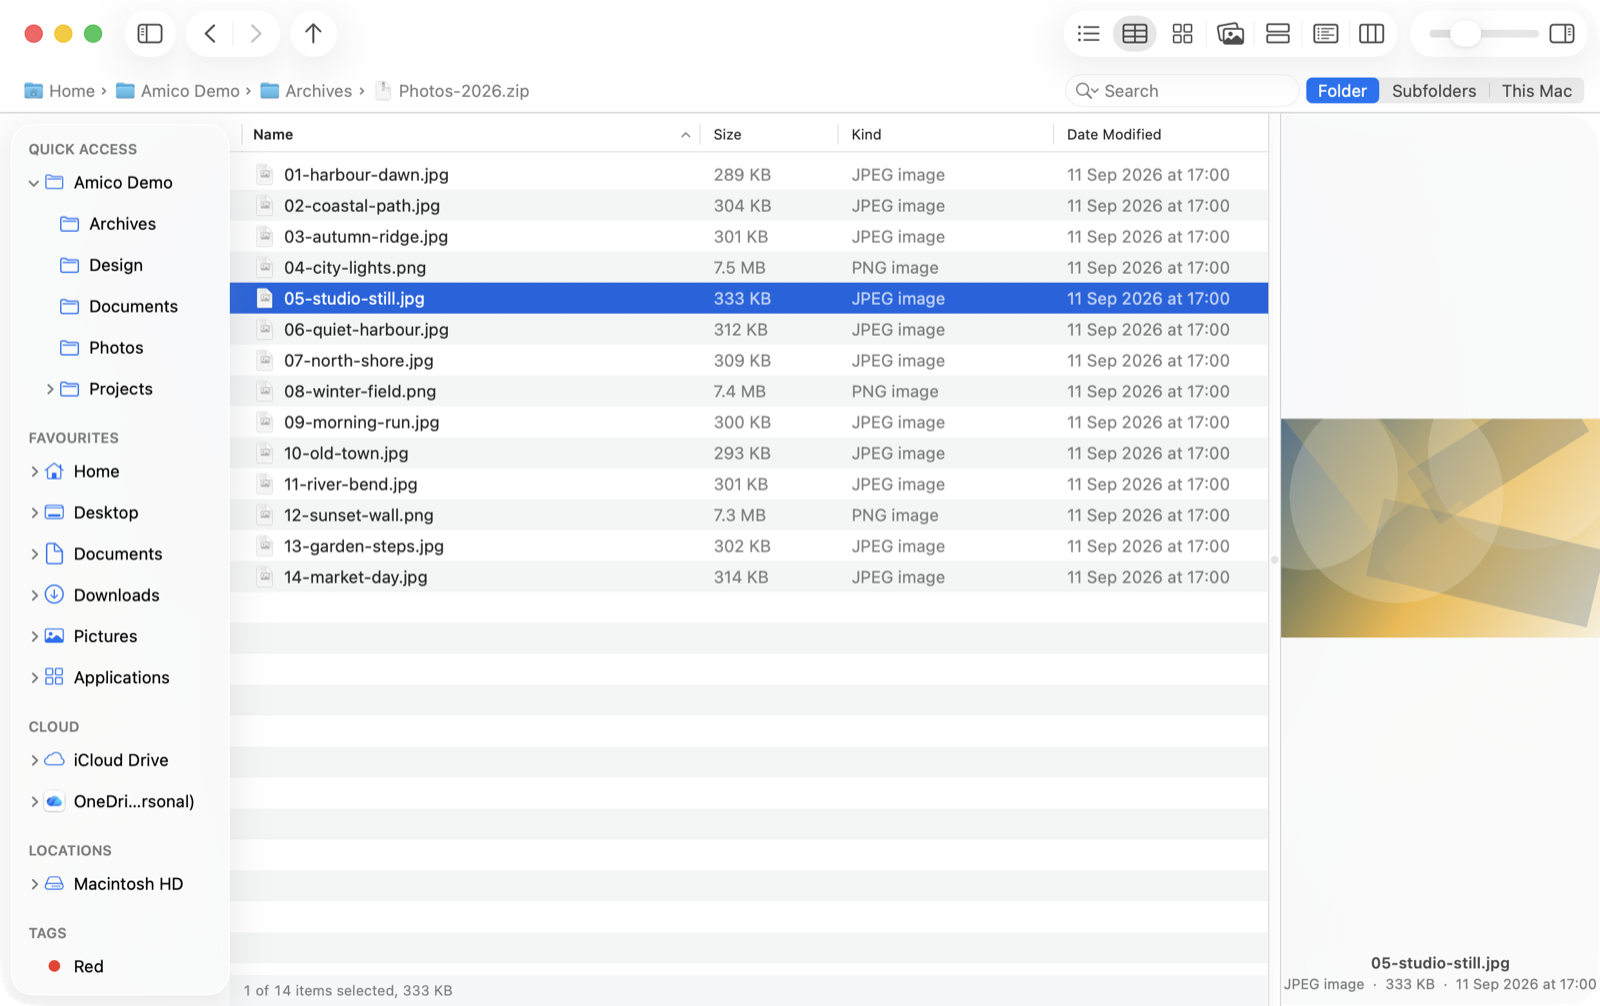This screenshot has width=1600, height=1006.
Task: Sort by the Size column header
Action: (x=769, y=134)
